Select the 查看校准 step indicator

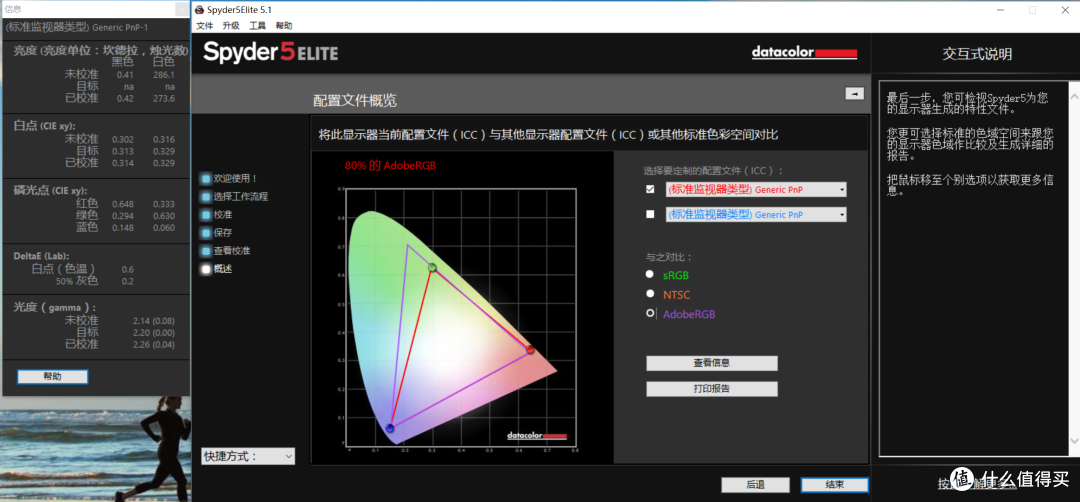point(206,251)
